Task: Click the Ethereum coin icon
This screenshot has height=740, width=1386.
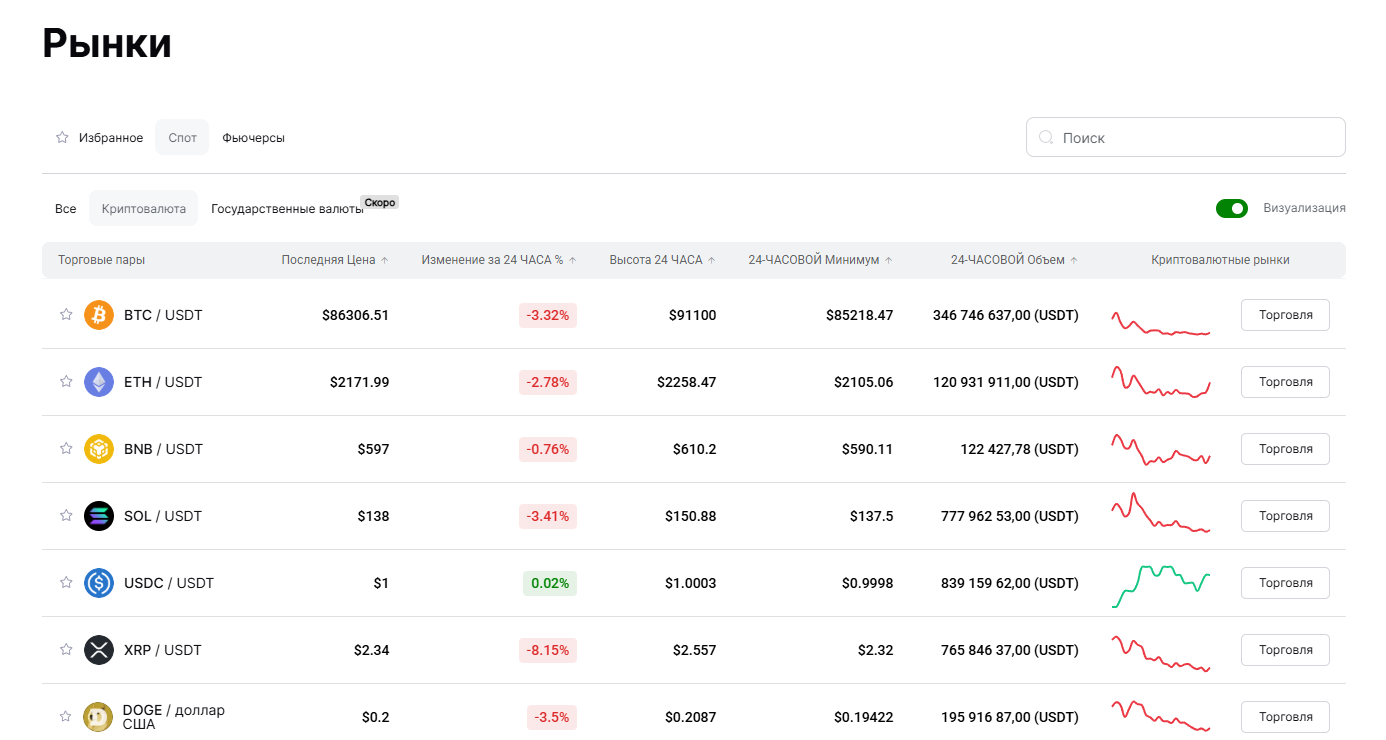Action: pos(99,382)
